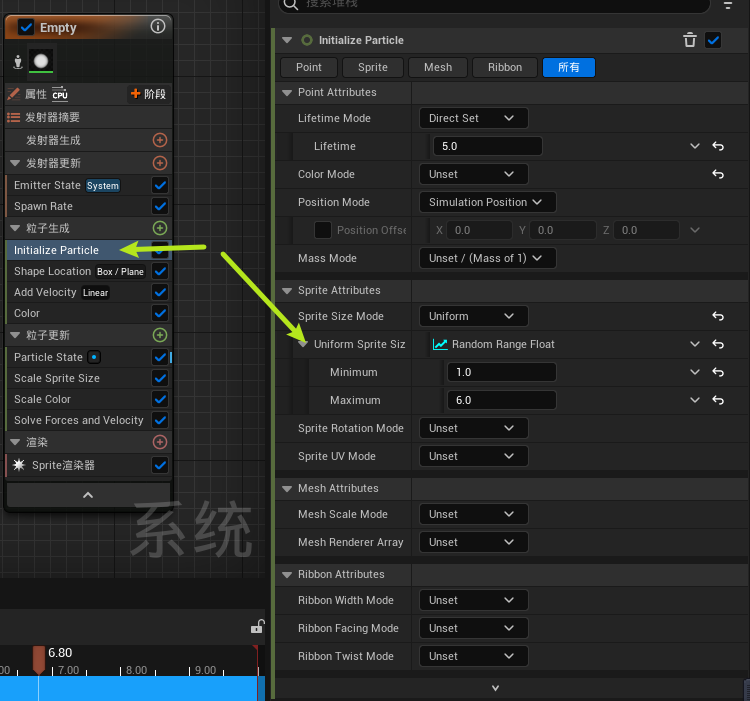Toggle Shape Location module checkbox
Screen dimensions: 750x701
(x=160, y=271)
